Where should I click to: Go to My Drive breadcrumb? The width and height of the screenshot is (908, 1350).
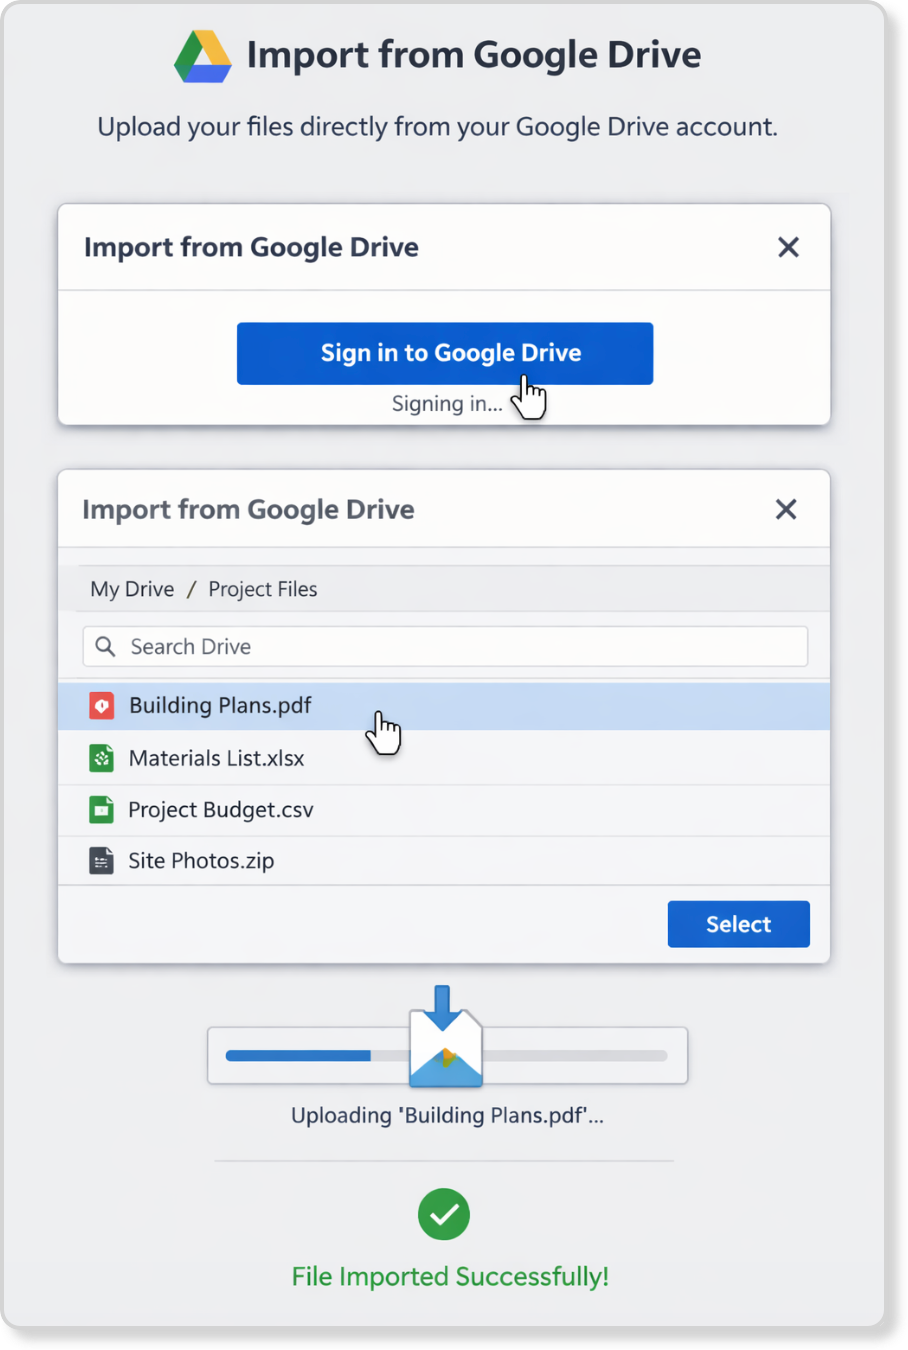pos(132,589)
